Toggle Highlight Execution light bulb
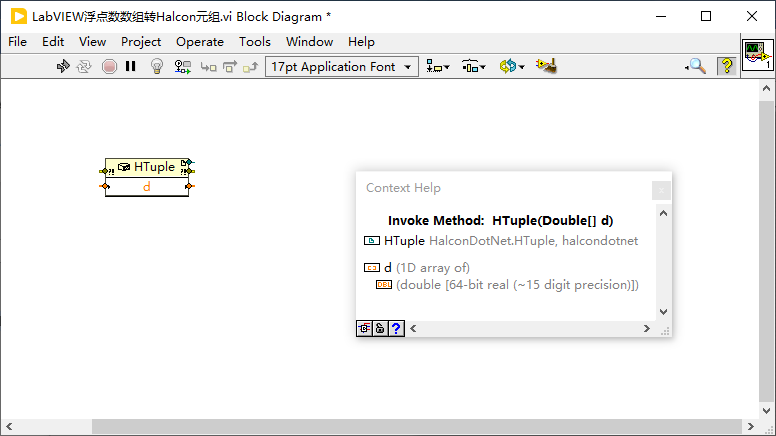Viewport: 776px width, 436px height. pyautogui.click(x=157, y=66)
